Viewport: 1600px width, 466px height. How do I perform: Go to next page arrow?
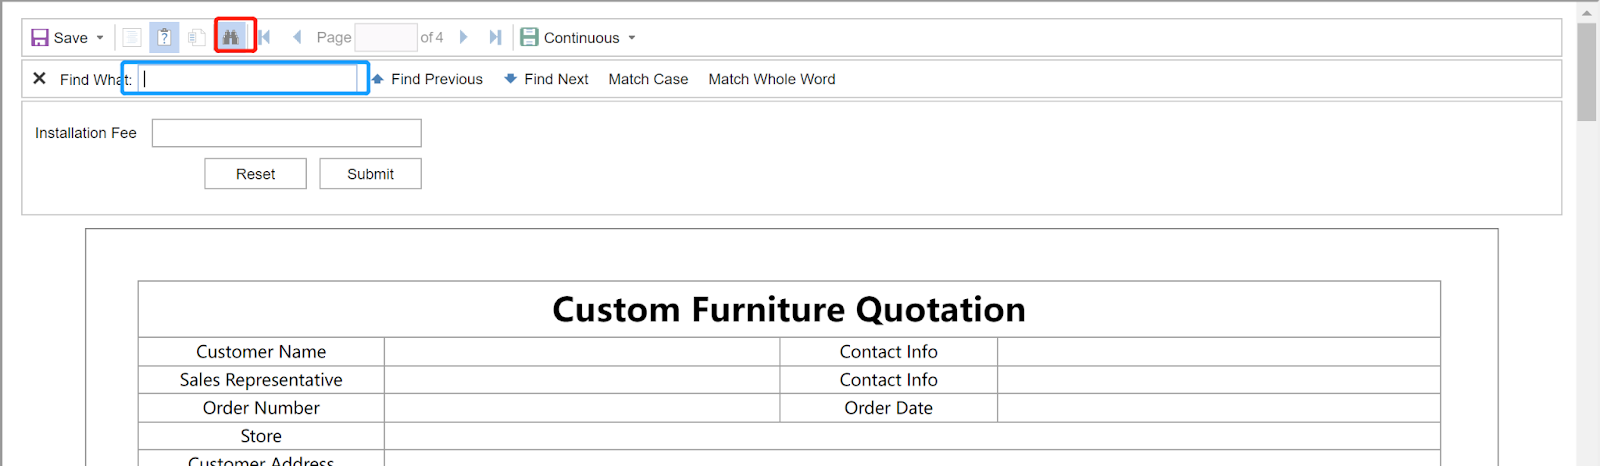pos(463,38)
